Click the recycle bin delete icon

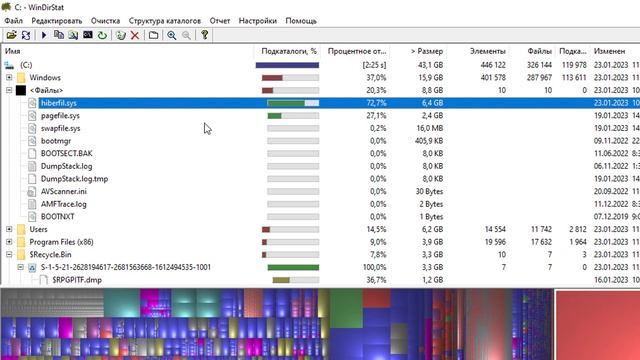[120, 35]
